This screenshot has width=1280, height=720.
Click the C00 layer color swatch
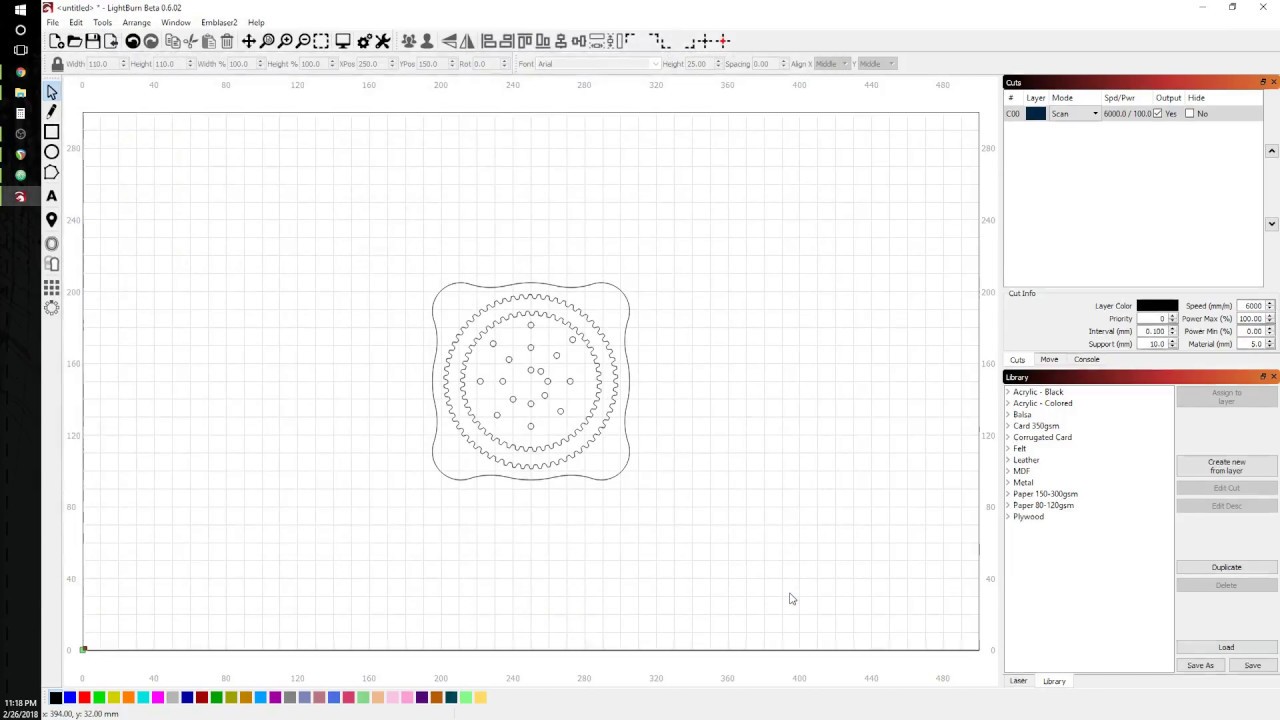tap(1035, 114)
